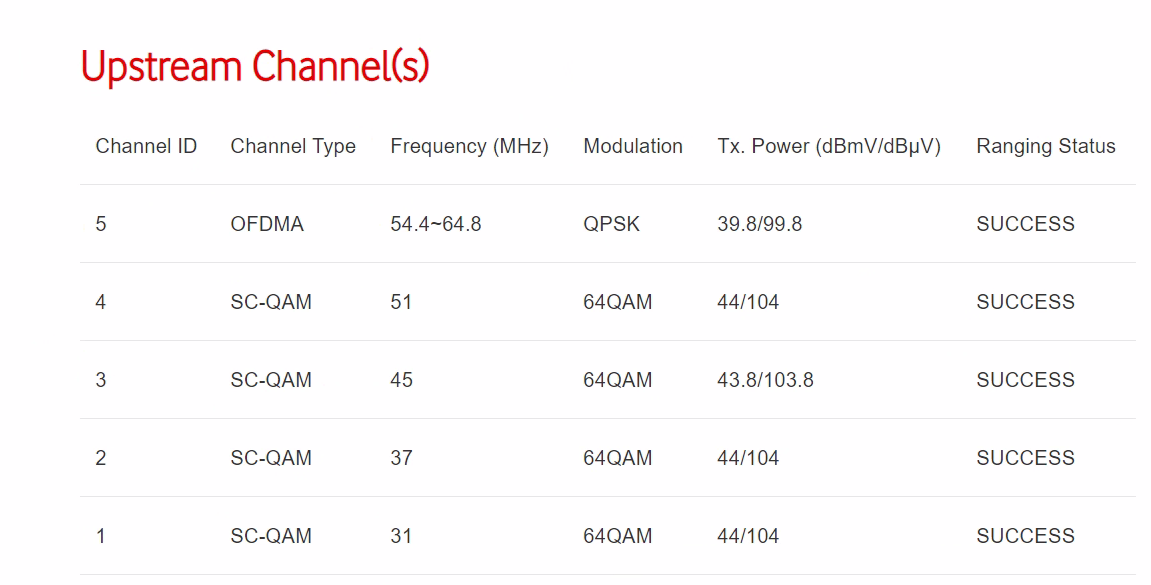Click the Channel ID column header
1151x585 pixels.
click(146, 146)
